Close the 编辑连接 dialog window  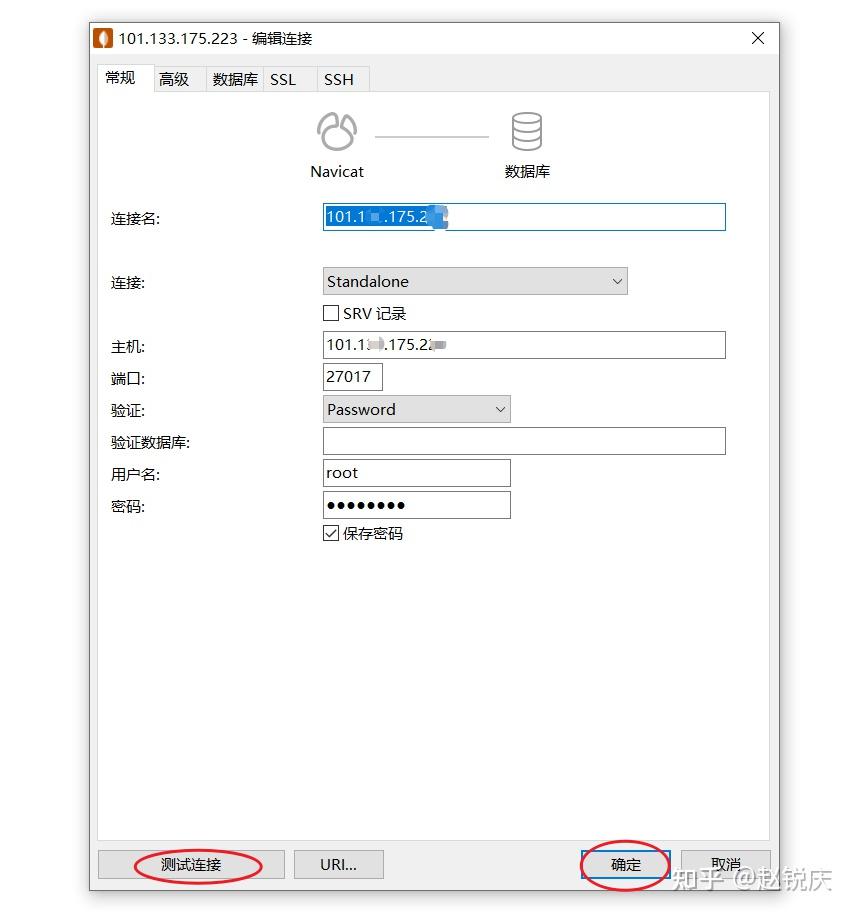(758, 38)
